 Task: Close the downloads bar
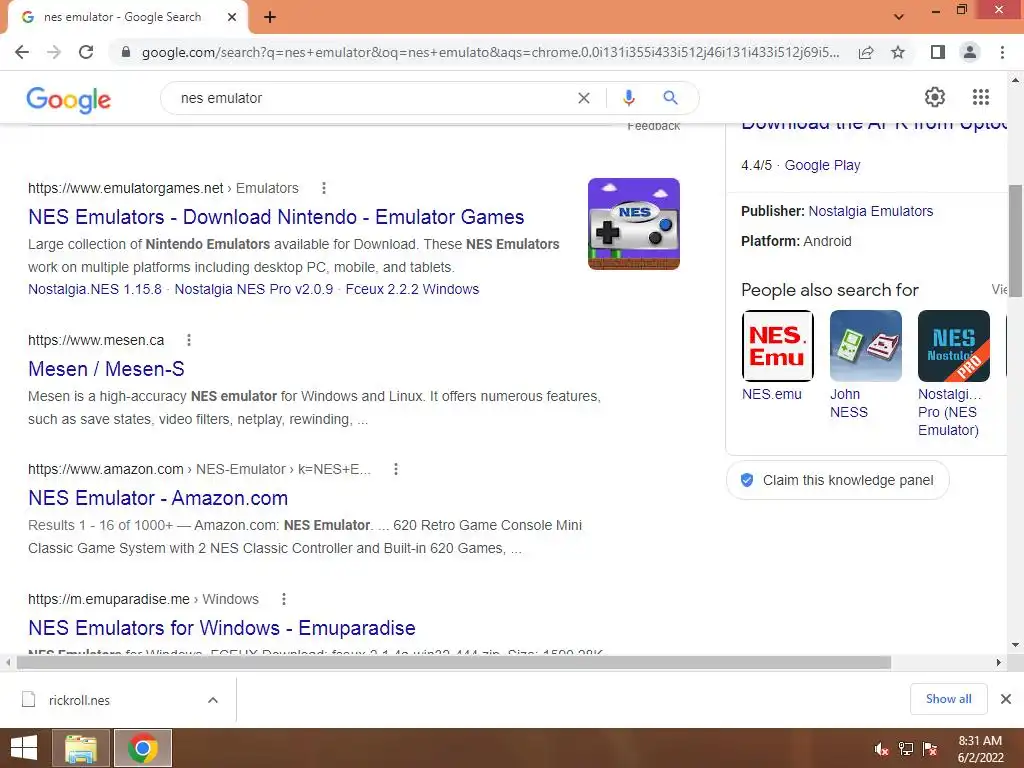(1006, 699)
